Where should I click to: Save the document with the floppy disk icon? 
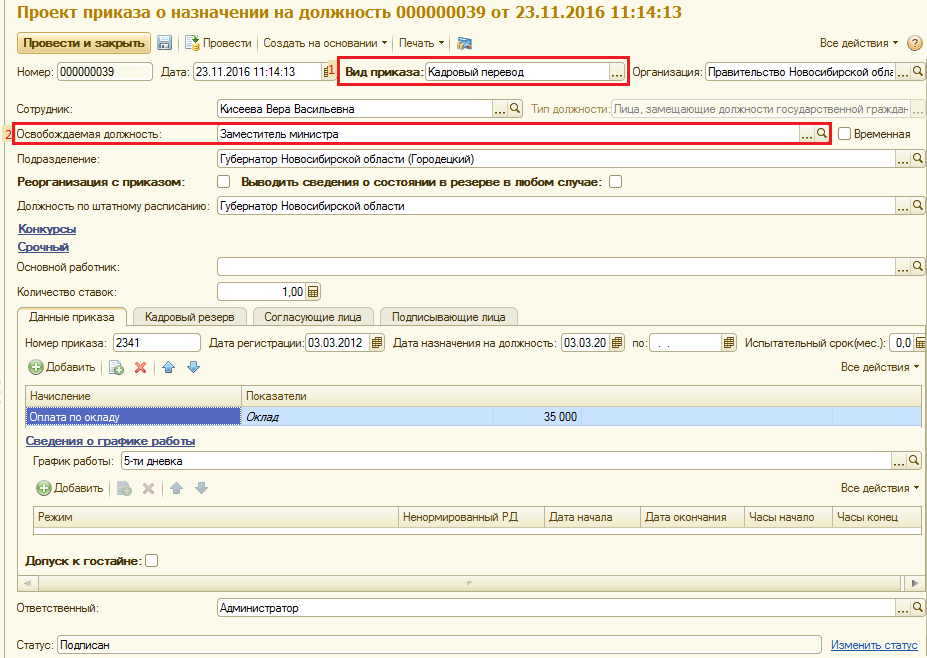(x=164, y=43)
